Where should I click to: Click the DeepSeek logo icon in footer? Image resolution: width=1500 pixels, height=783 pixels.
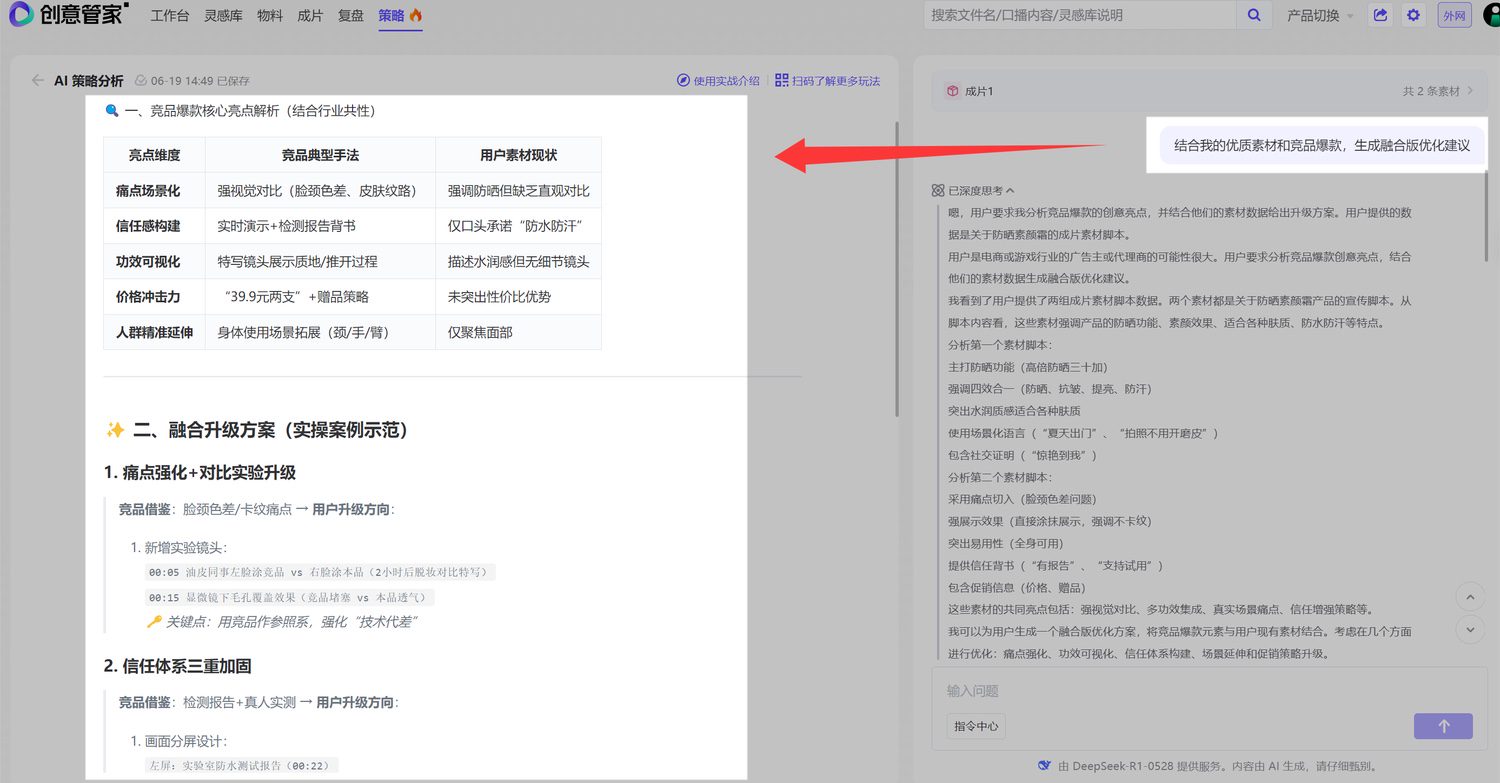click(1044, 765)
